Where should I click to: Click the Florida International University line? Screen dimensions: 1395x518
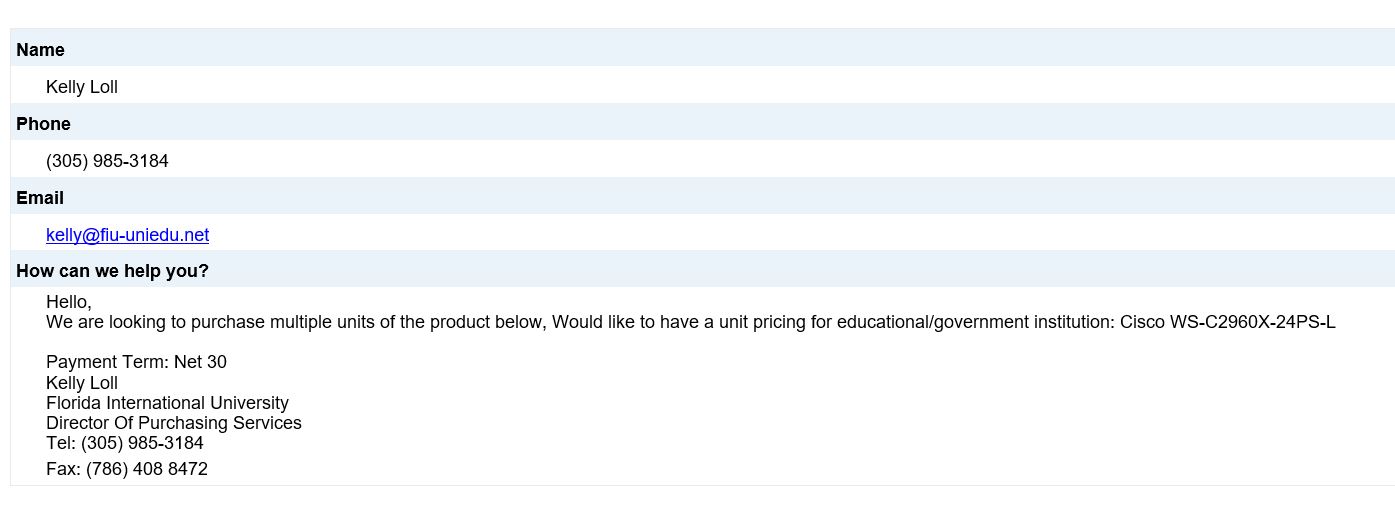(167, 403)
